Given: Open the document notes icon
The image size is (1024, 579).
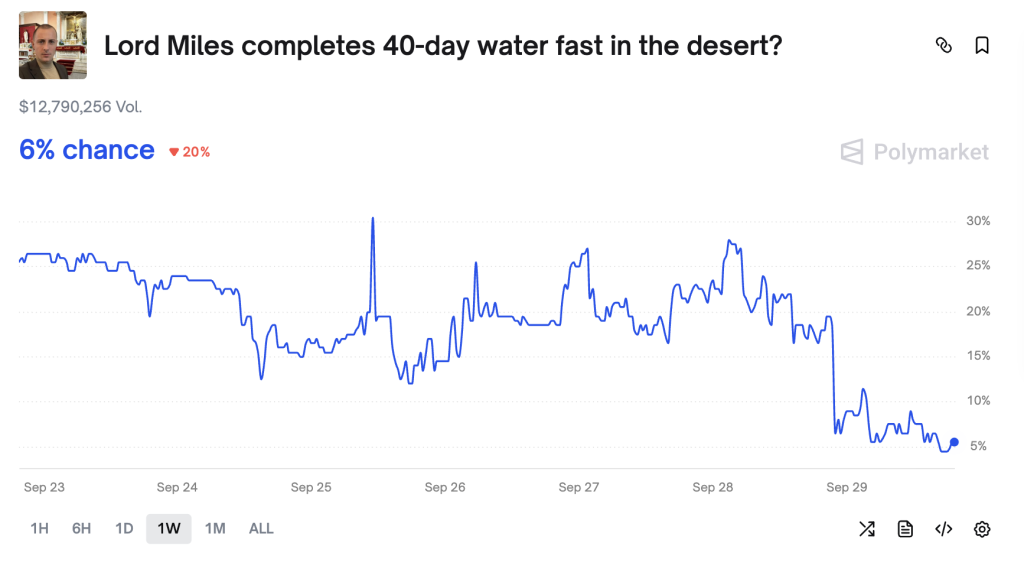Looking at the screenshot, I should point(905,529).
